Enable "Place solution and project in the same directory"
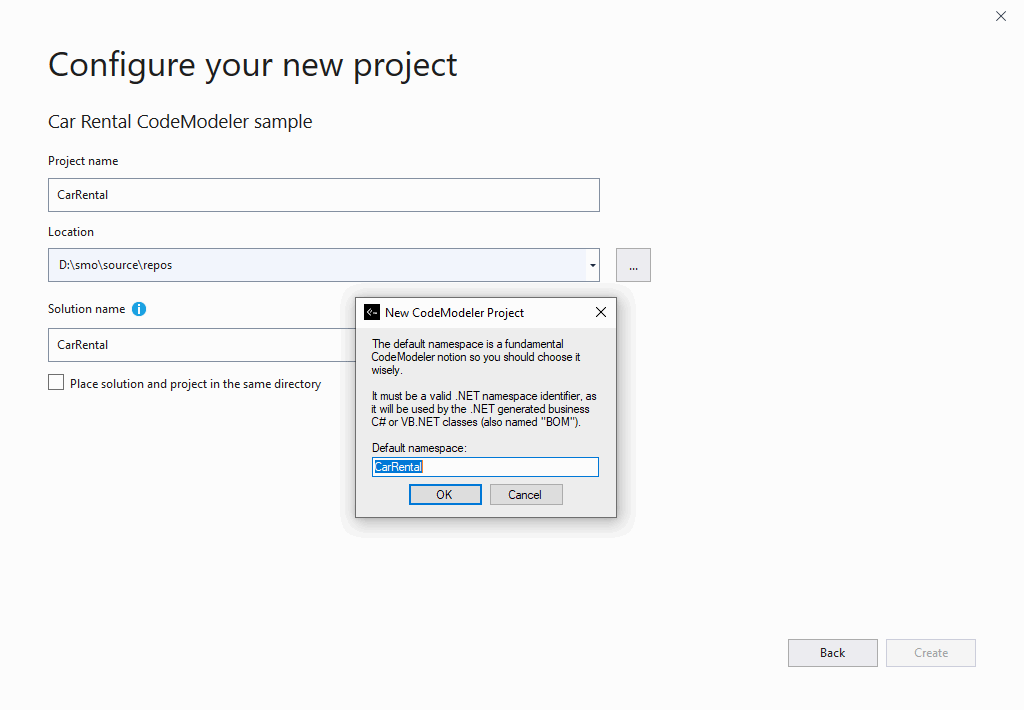1024x710 pixels. pos(56,382)
